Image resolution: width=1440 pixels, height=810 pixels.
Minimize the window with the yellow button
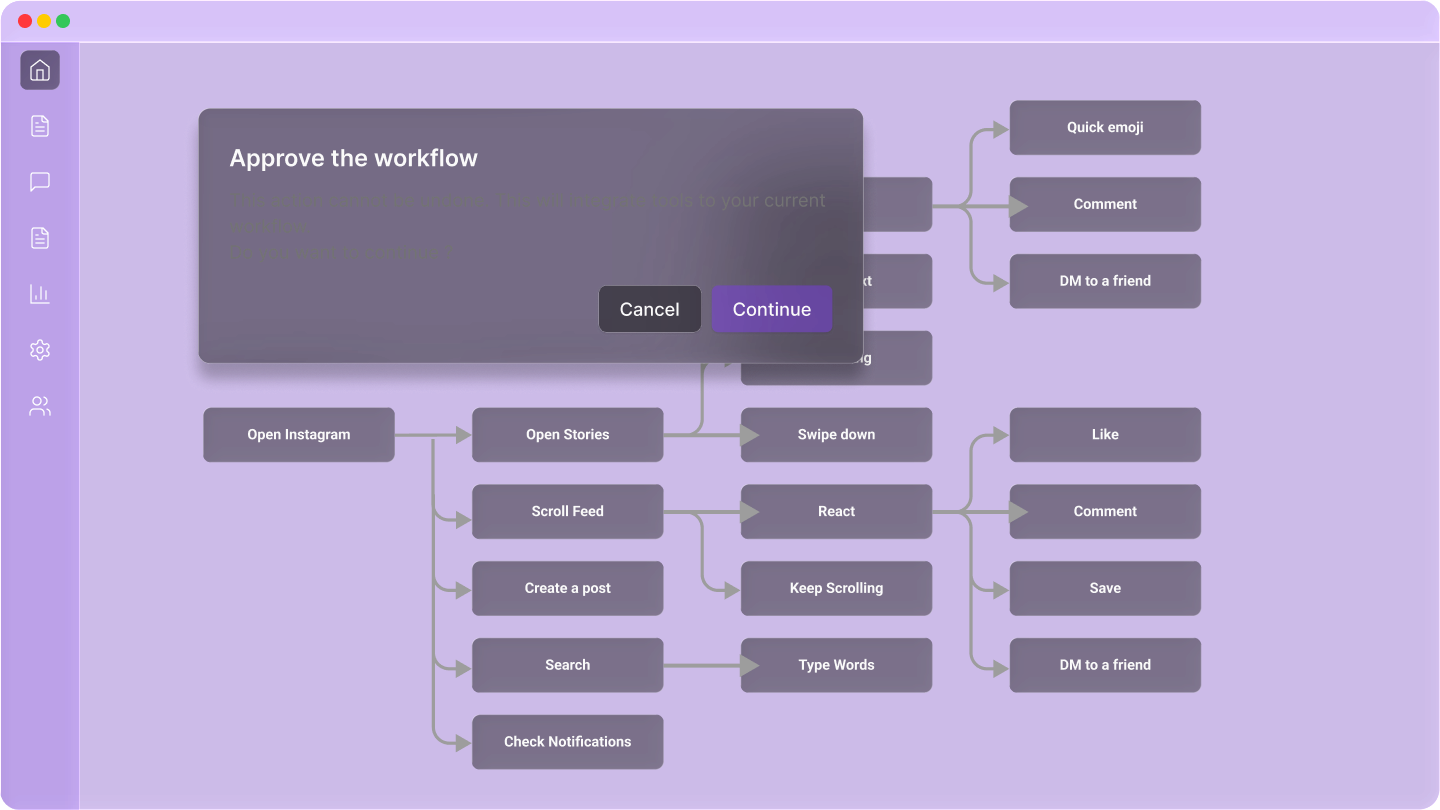[44, 21]
